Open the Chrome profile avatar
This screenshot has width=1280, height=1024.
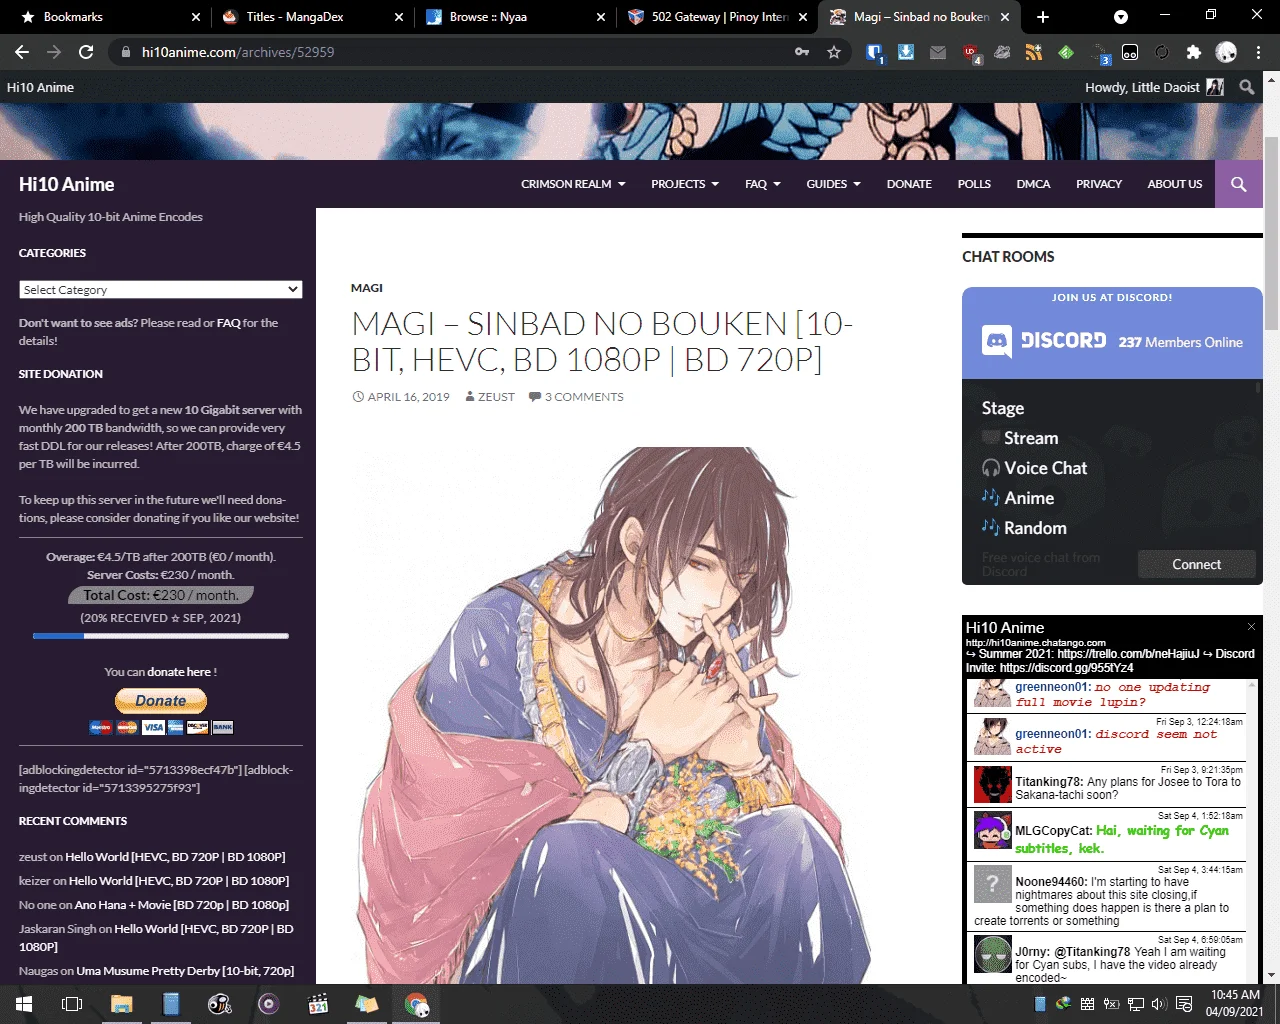click(1226, 52)
